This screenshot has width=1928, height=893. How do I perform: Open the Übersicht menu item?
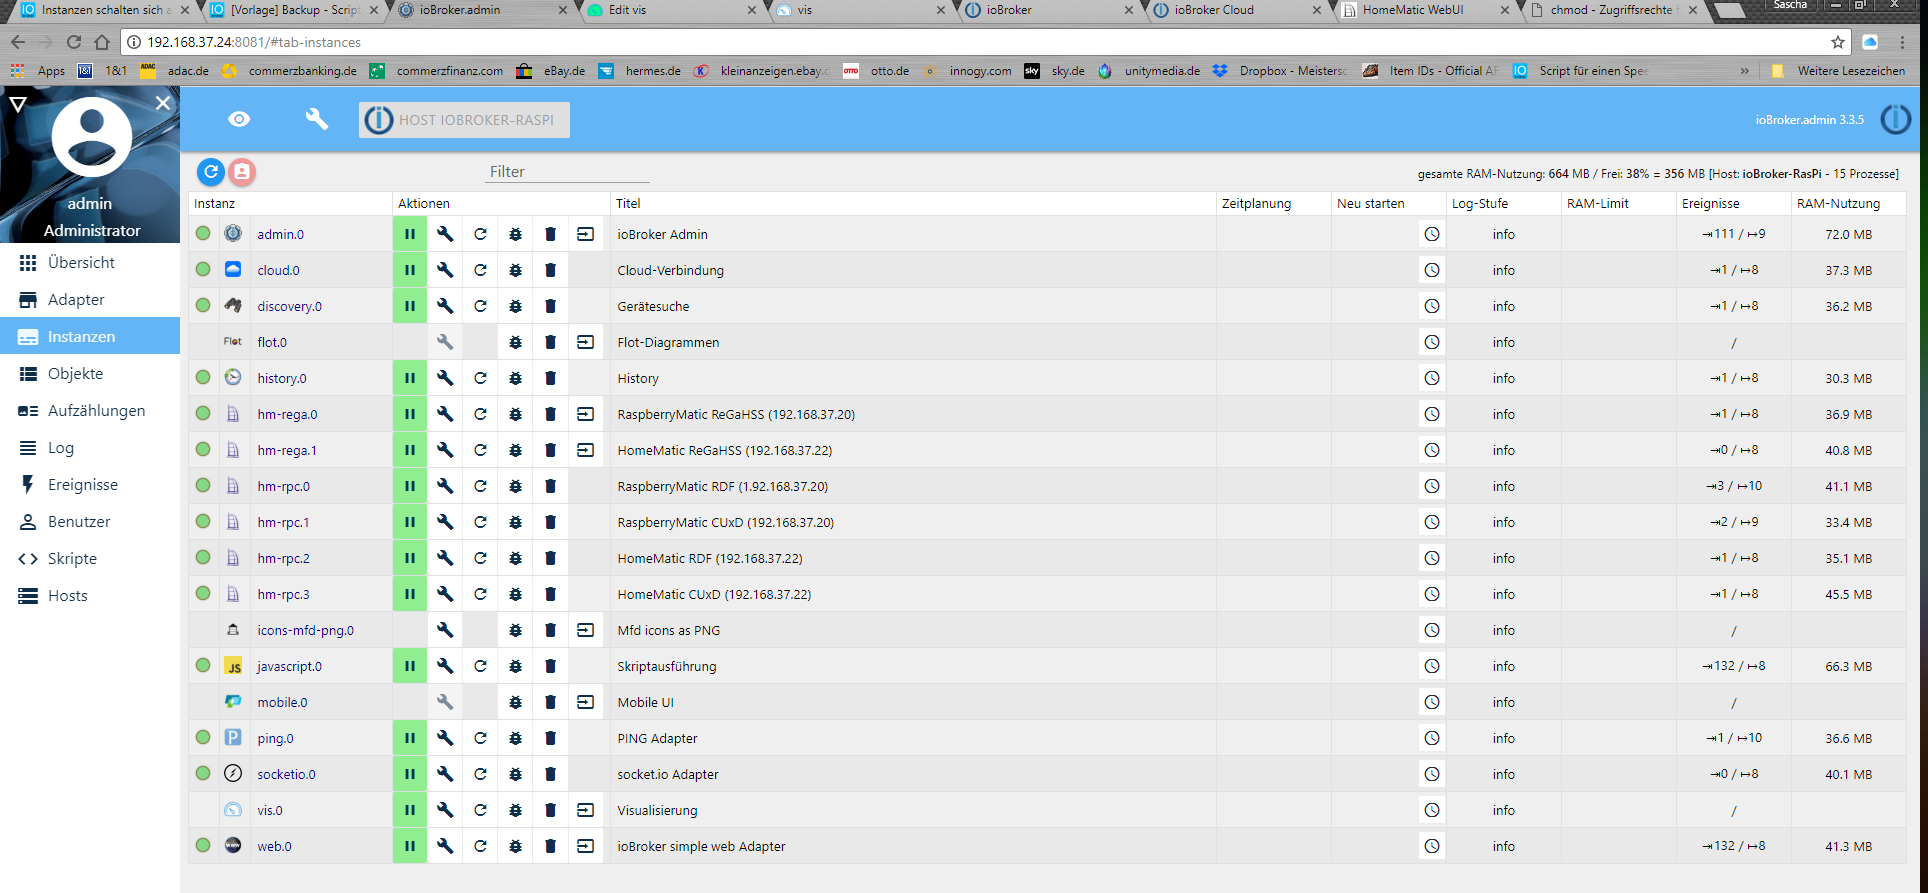[90, 262]
